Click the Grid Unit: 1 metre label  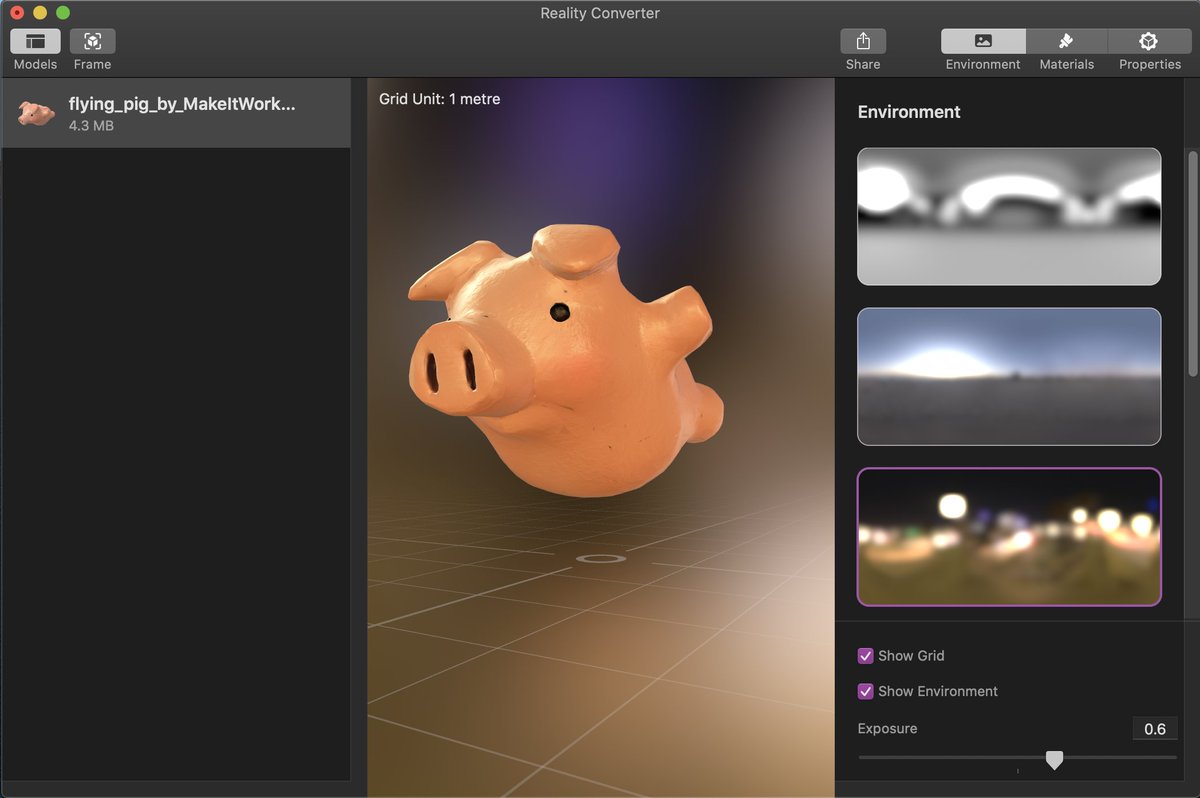[440, 99]
